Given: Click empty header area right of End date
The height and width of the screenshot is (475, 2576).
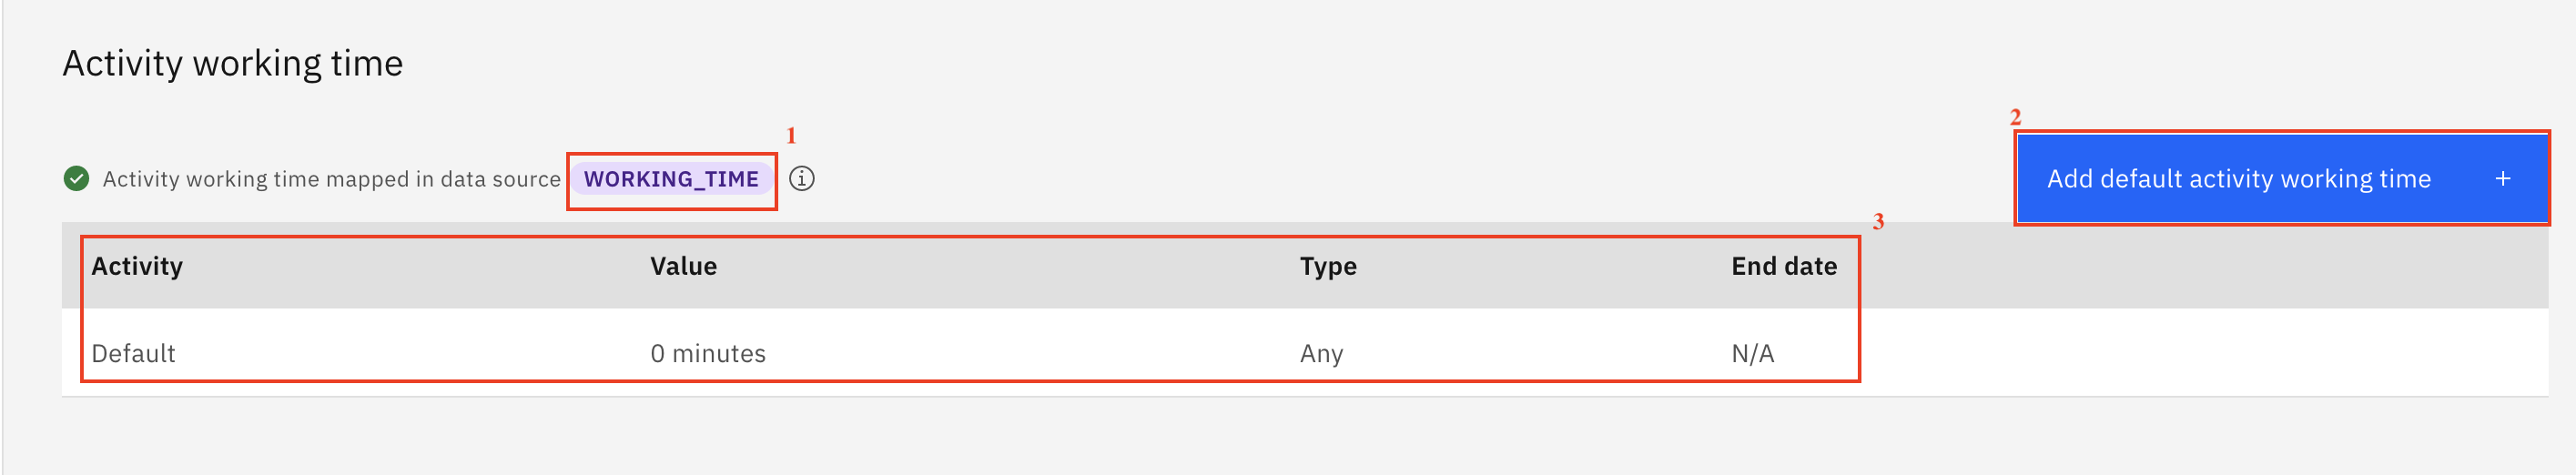Looking at the screenshot, I should 2200,266.
